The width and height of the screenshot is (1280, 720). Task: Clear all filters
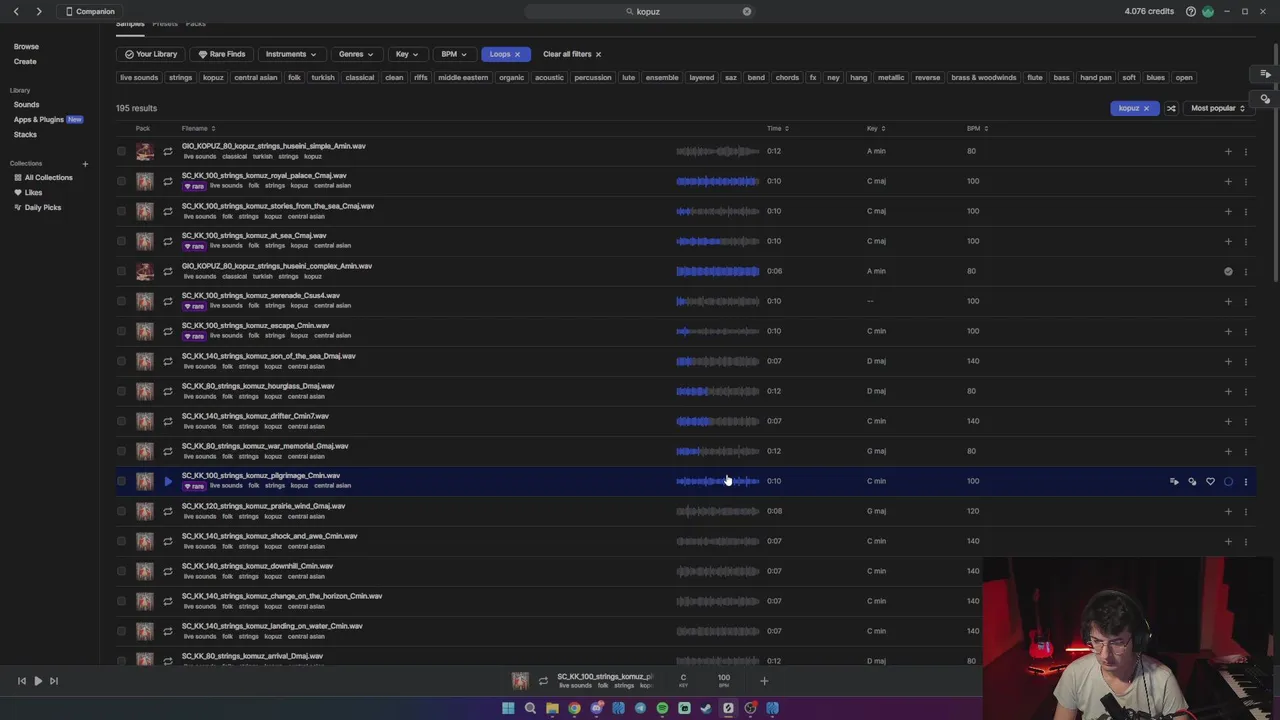tap(572, 54)
